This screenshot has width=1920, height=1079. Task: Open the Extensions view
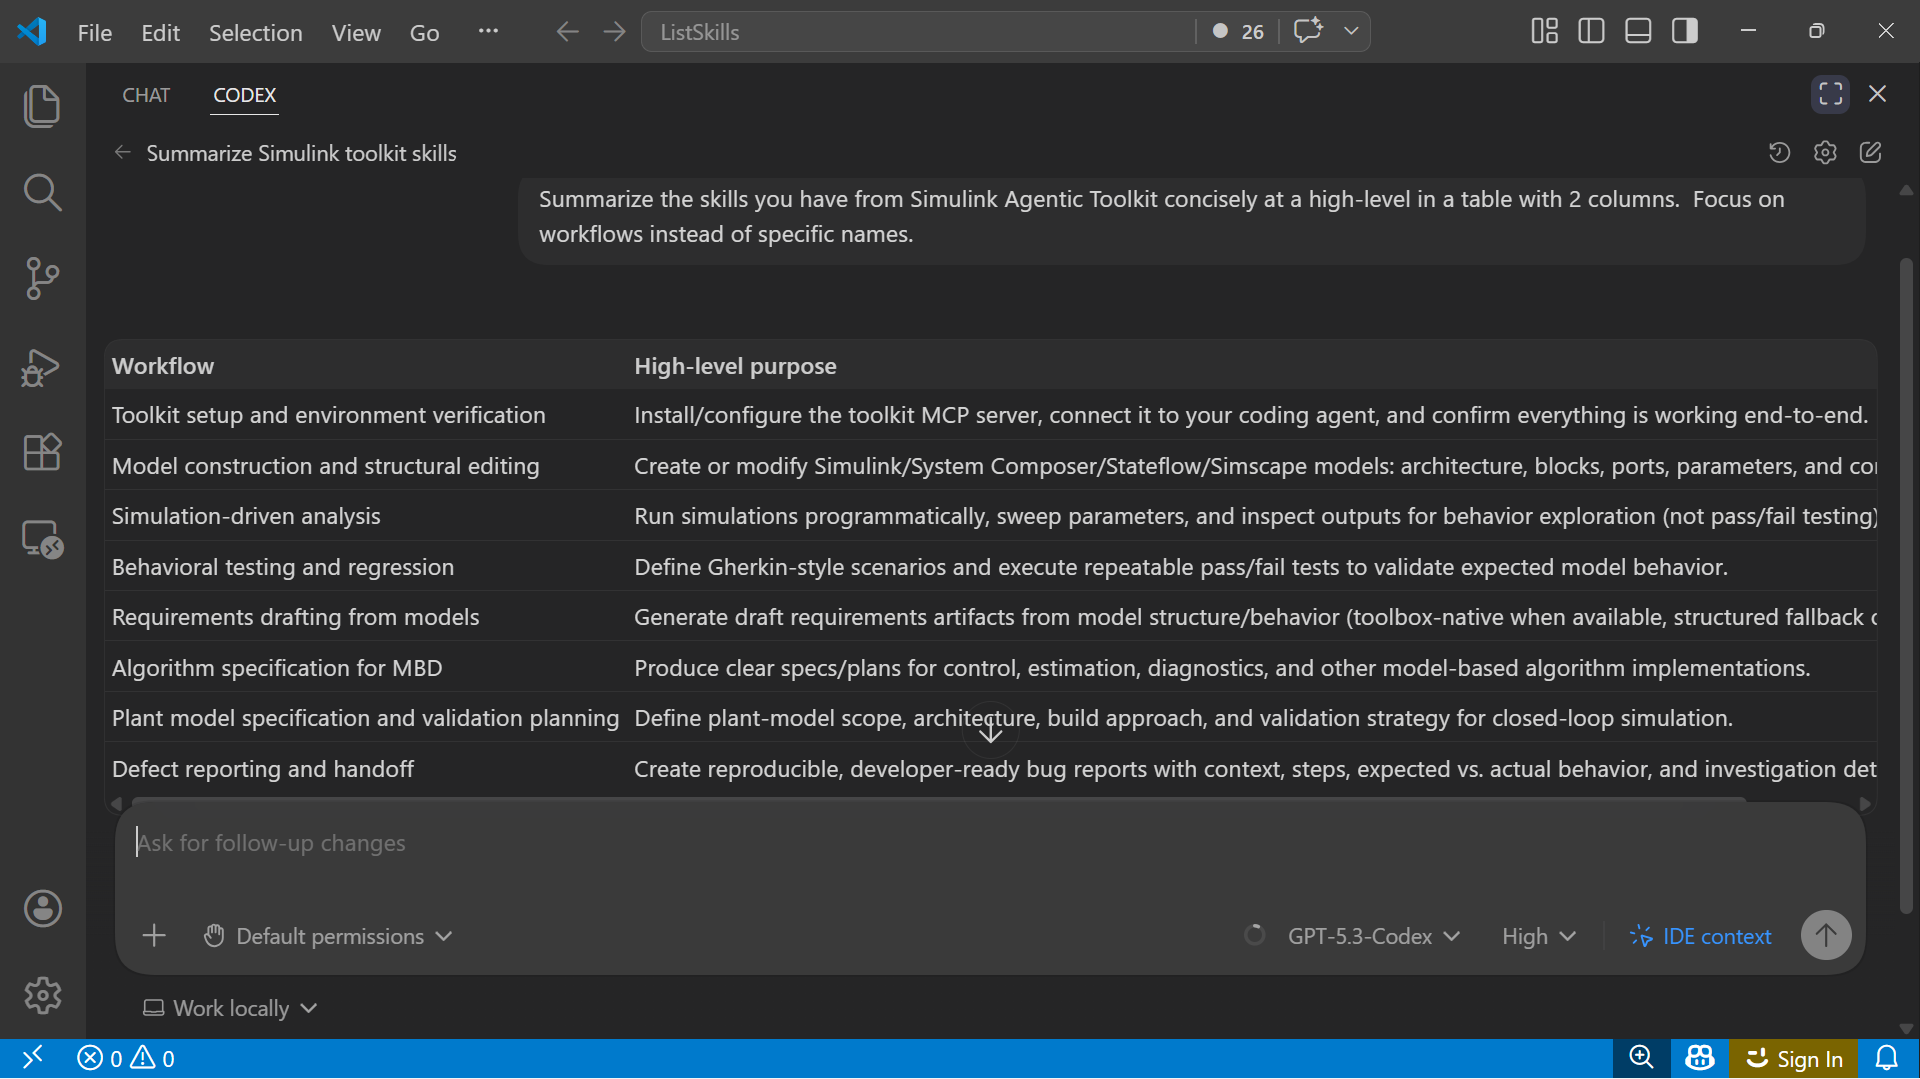tap(42, 452)
